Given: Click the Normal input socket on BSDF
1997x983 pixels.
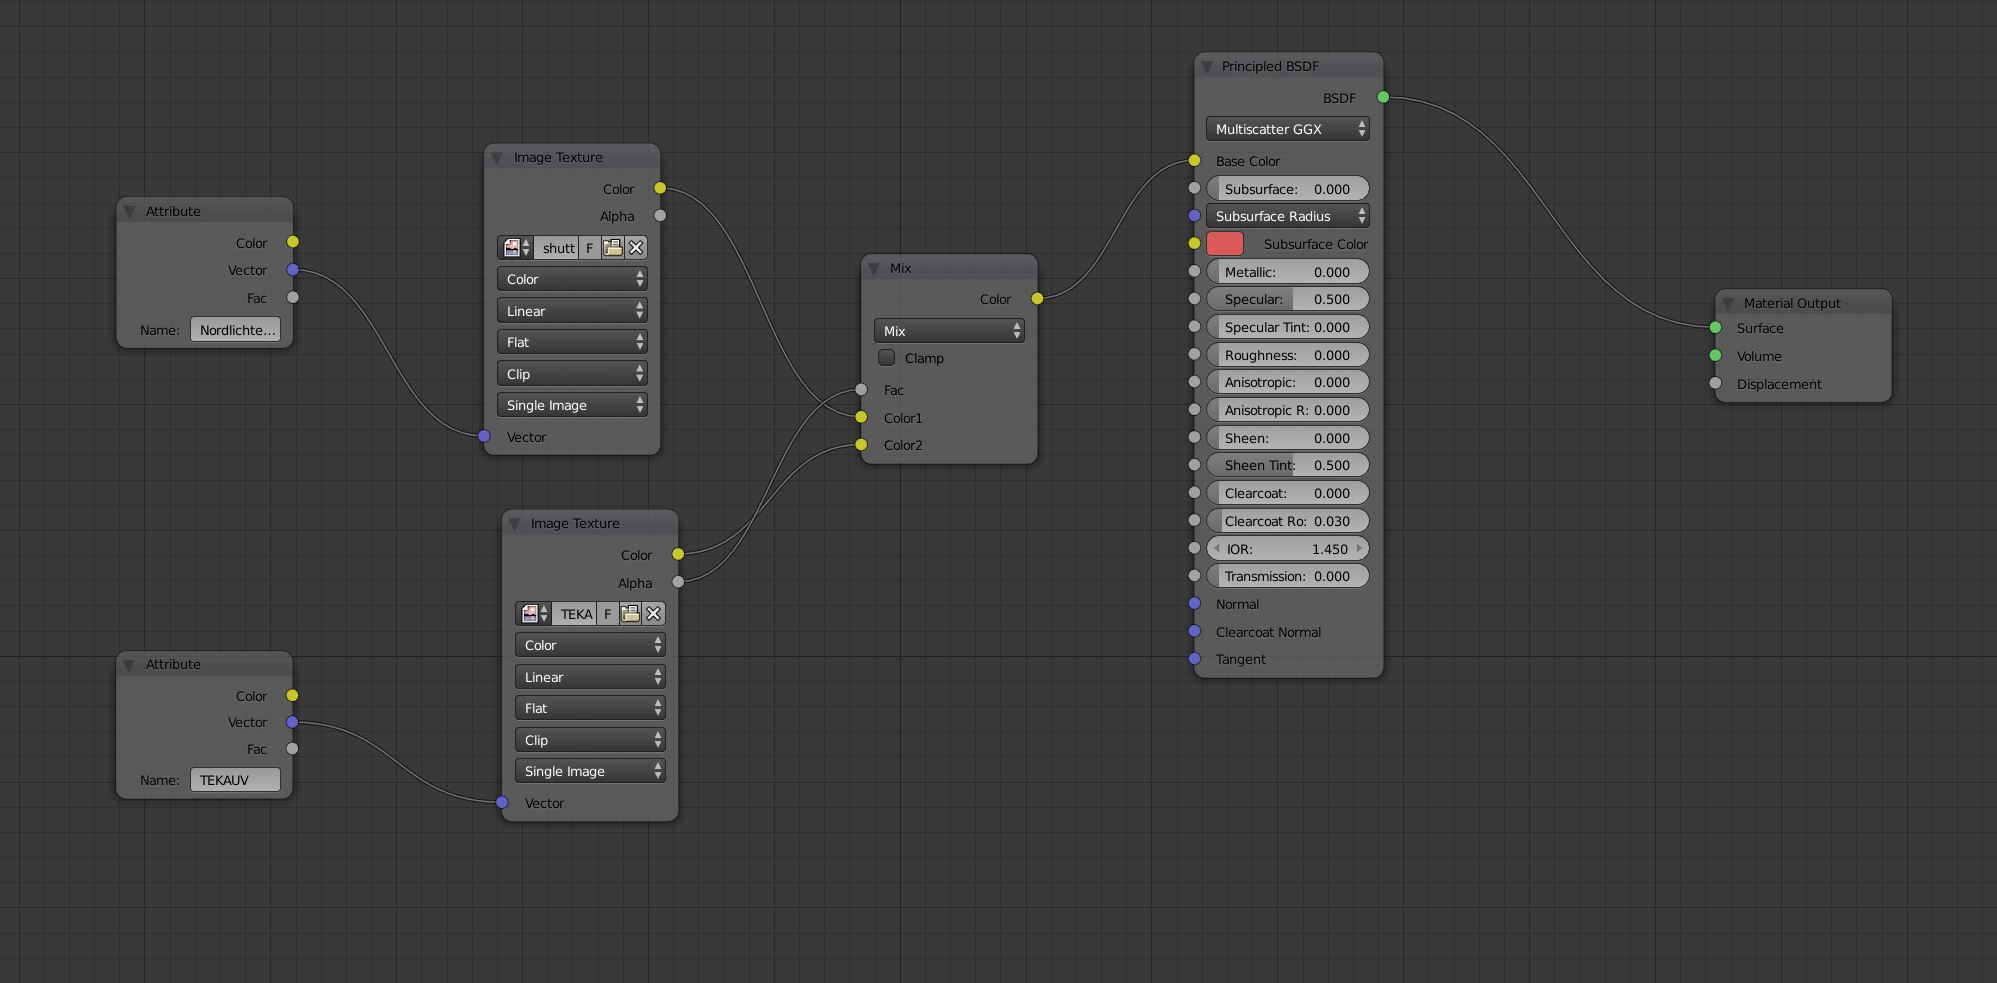Looking at the screenshot, I should (1194, 603).
